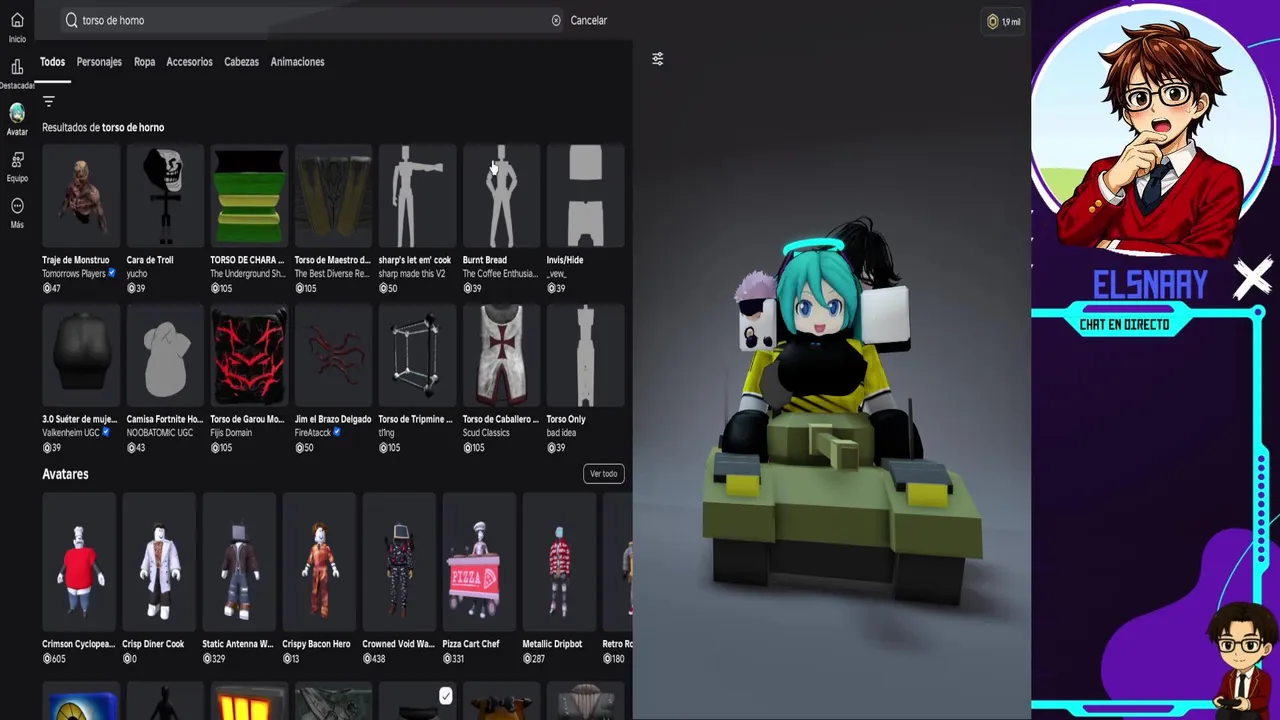This screenshot has width=1280, height=720.
Task: Open Static Antenna avatar thumbnail
Action: pyautogui.click(x=239, y=563)
